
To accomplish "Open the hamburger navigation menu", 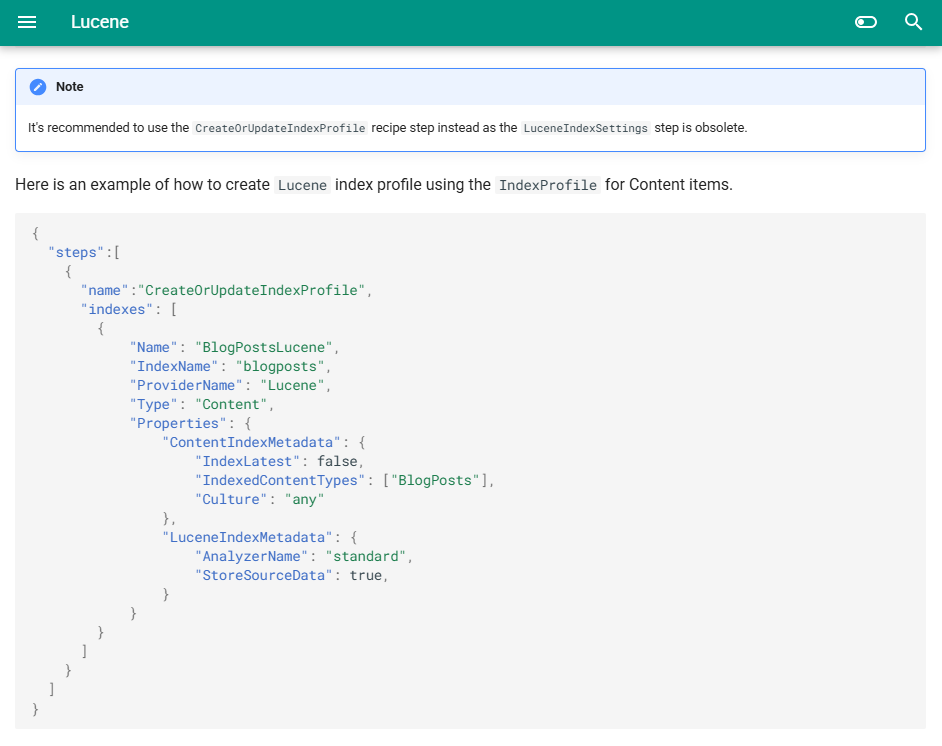I will 27,22.
